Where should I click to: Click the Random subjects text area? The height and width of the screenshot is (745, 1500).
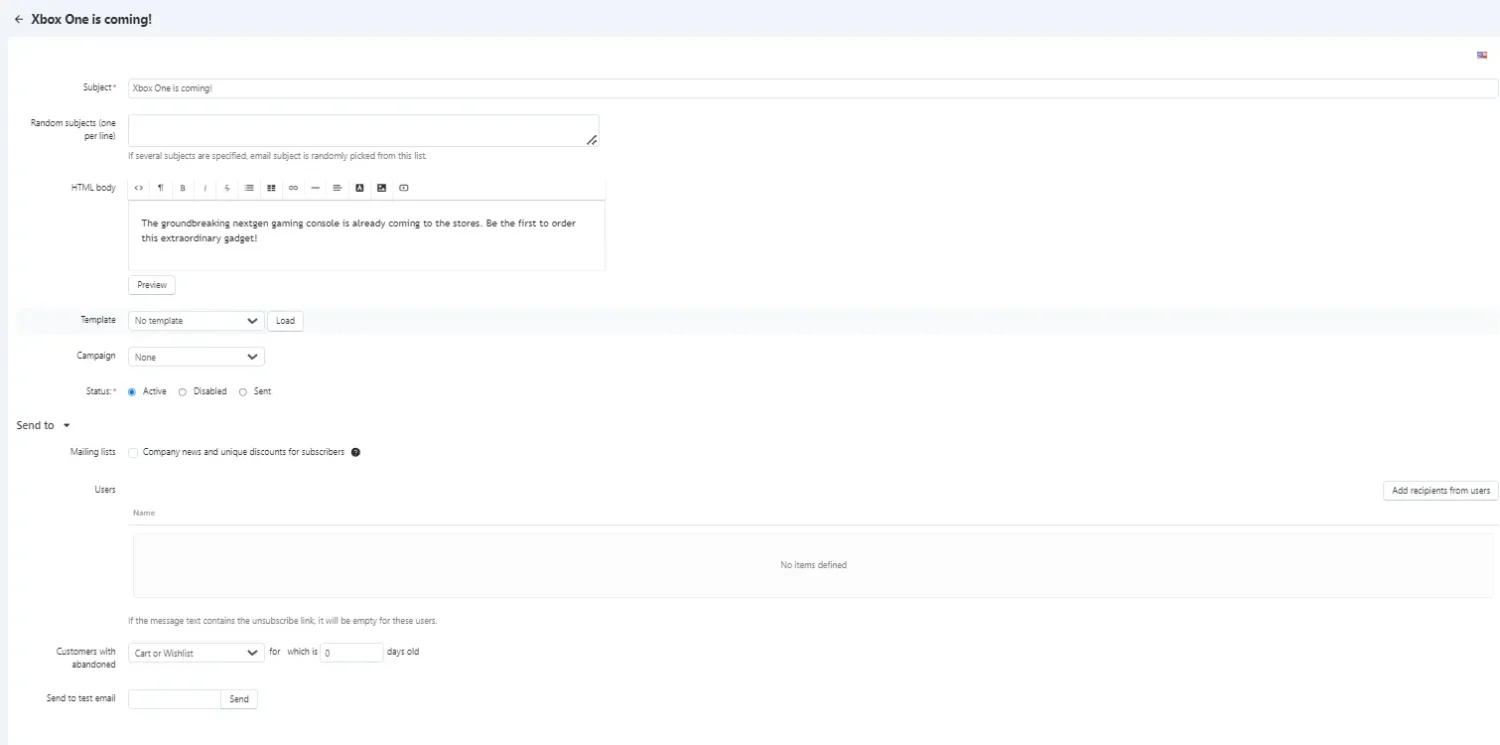click(x=363, y=131)
